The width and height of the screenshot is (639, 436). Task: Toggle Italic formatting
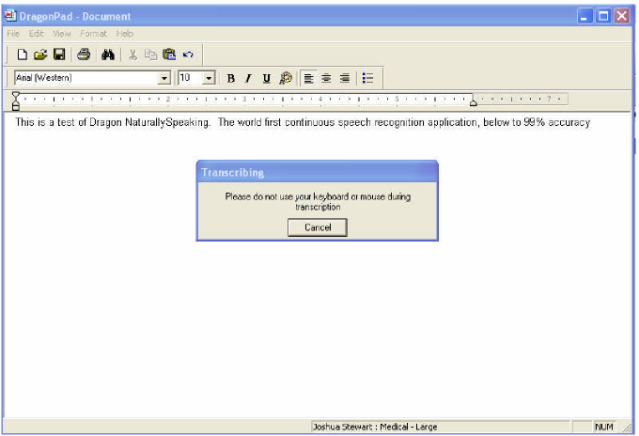(x=248, y=78)
